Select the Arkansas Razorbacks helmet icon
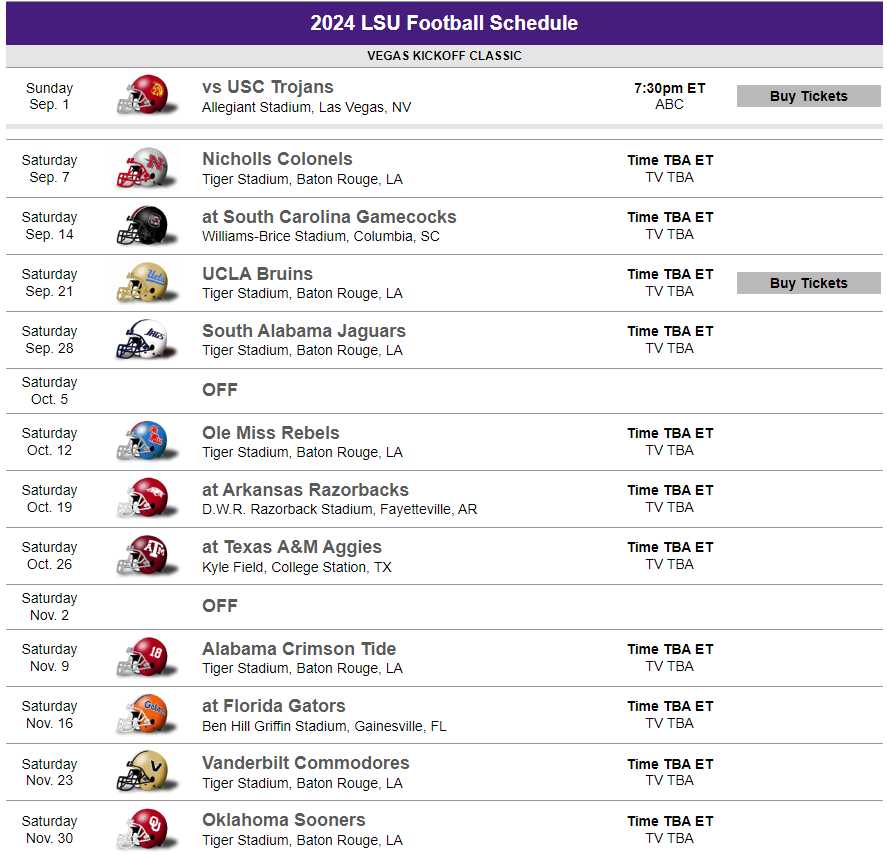 tap(141, 499)
